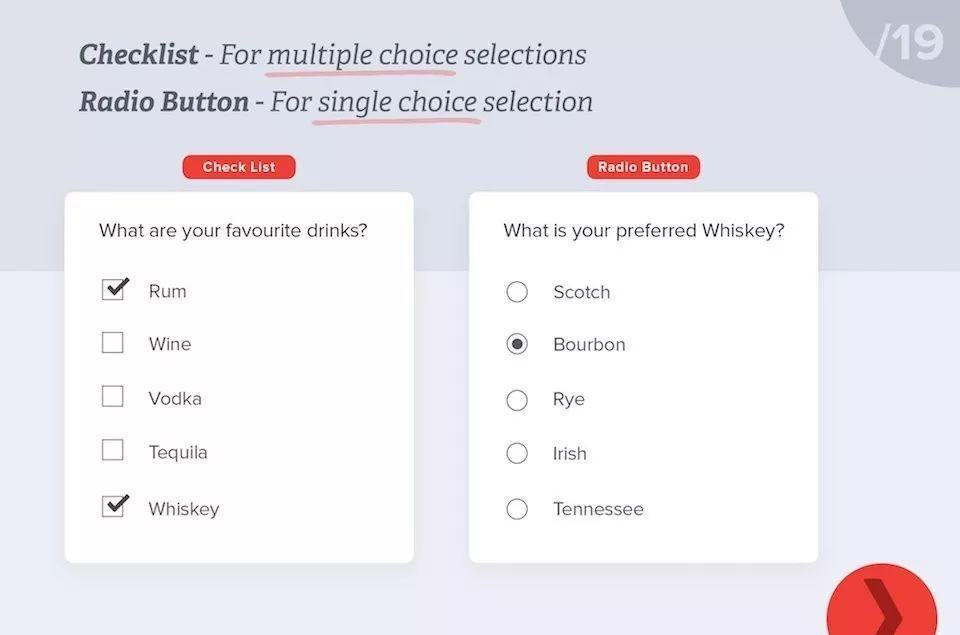The height and width of the screenshot is (635, 960).
Task: Tick the Vodka checkbox
Action: click(x=113, y=397)
